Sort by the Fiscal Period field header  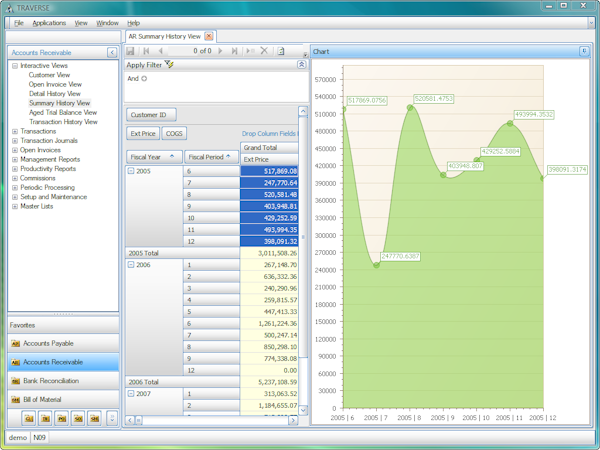pyautogui.click(x=211, y=157)
